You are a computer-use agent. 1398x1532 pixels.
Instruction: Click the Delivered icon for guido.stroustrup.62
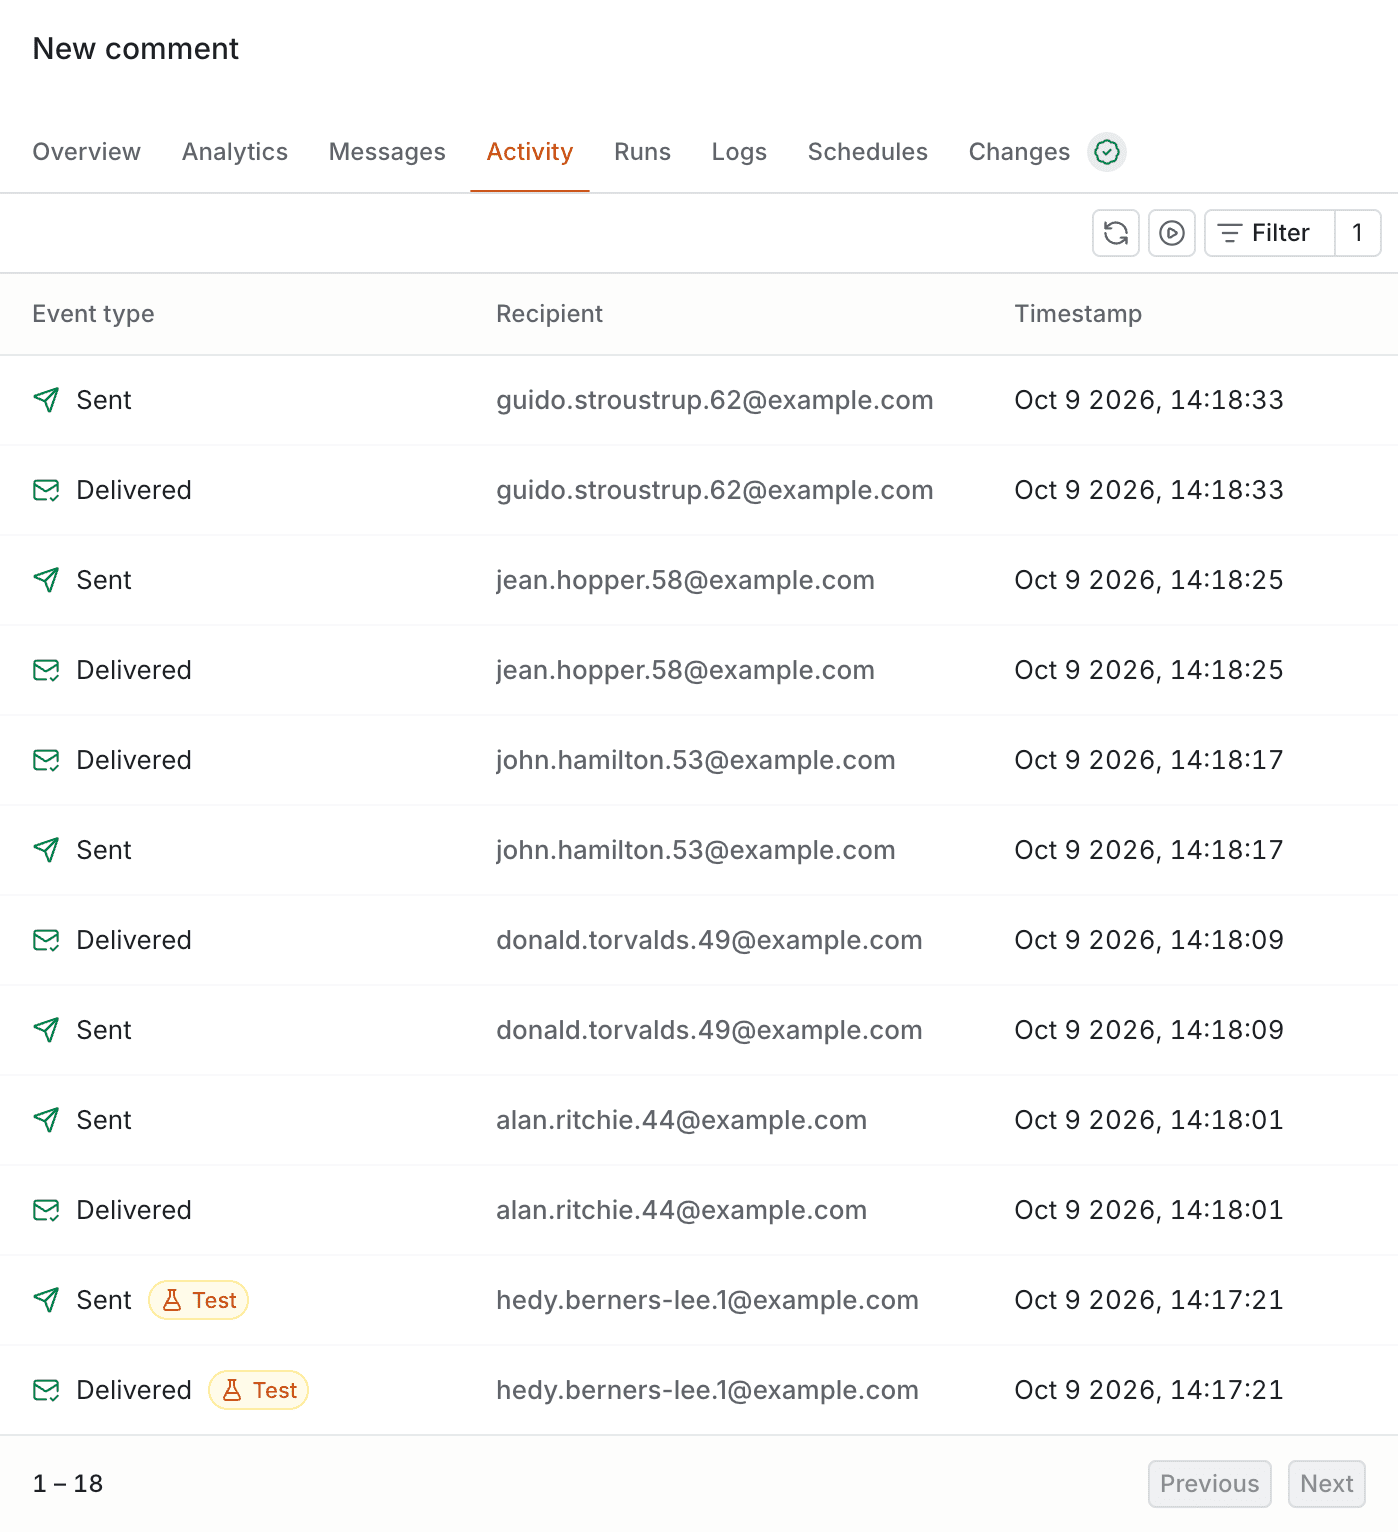click(46, 490)
